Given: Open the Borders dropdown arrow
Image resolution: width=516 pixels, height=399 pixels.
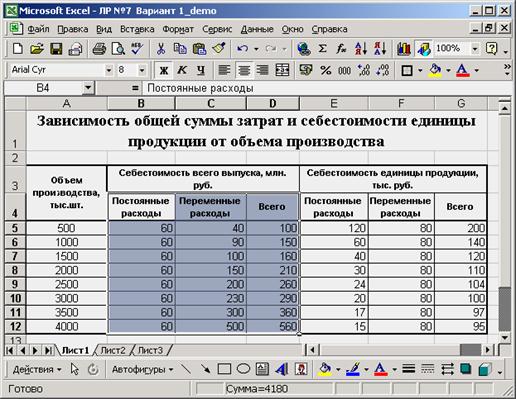Looking at the screenshot, I should click(x=420, y=70).
